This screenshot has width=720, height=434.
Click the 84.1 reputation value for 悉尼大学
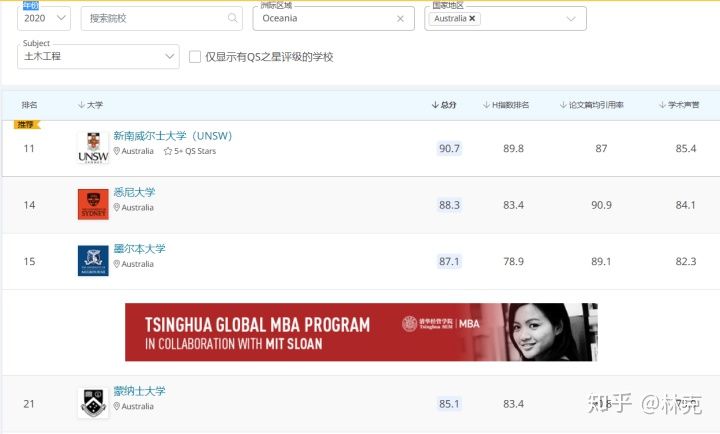(x=686, y=205)
